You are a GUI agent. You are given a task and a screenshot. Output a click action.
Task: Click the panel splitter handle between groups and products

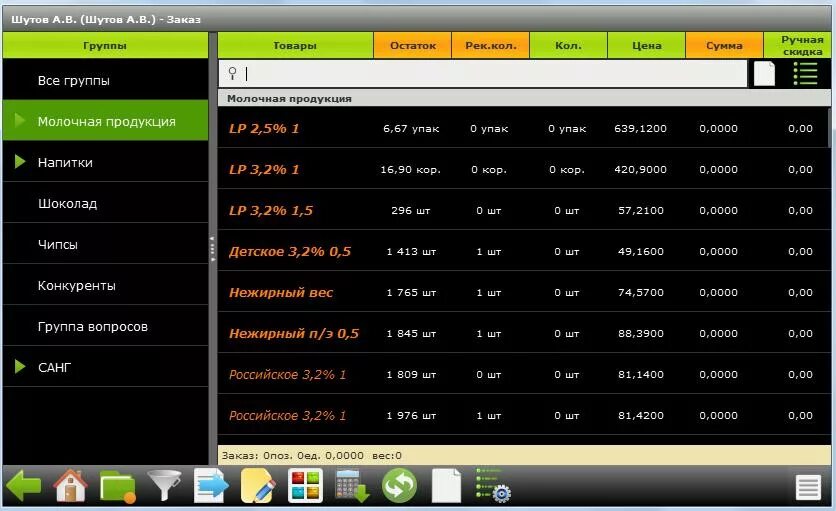[x=213, y=249]
